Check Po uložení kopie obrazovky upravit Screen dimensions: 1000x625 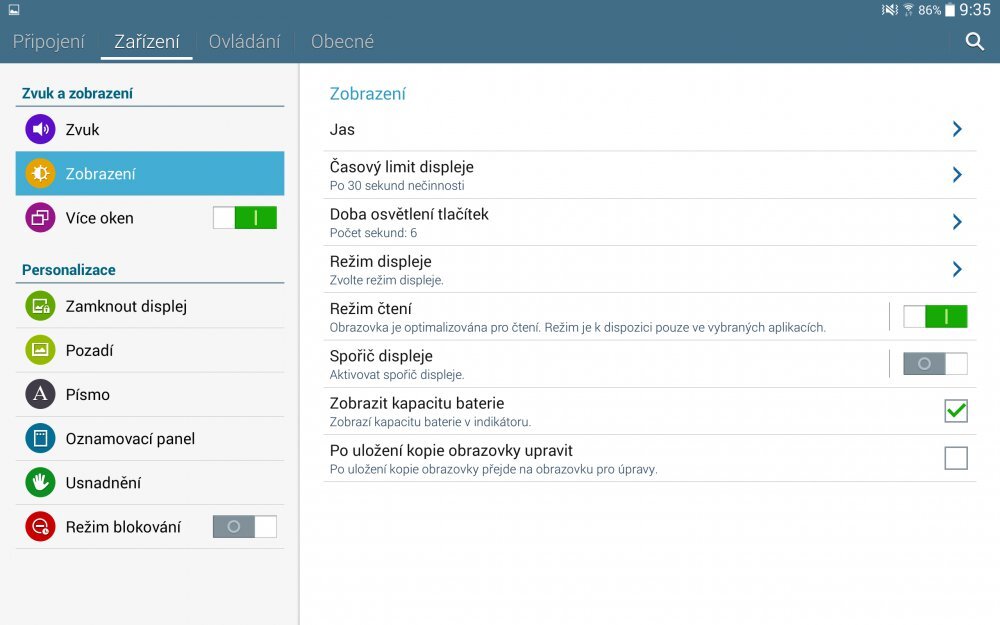956,458
